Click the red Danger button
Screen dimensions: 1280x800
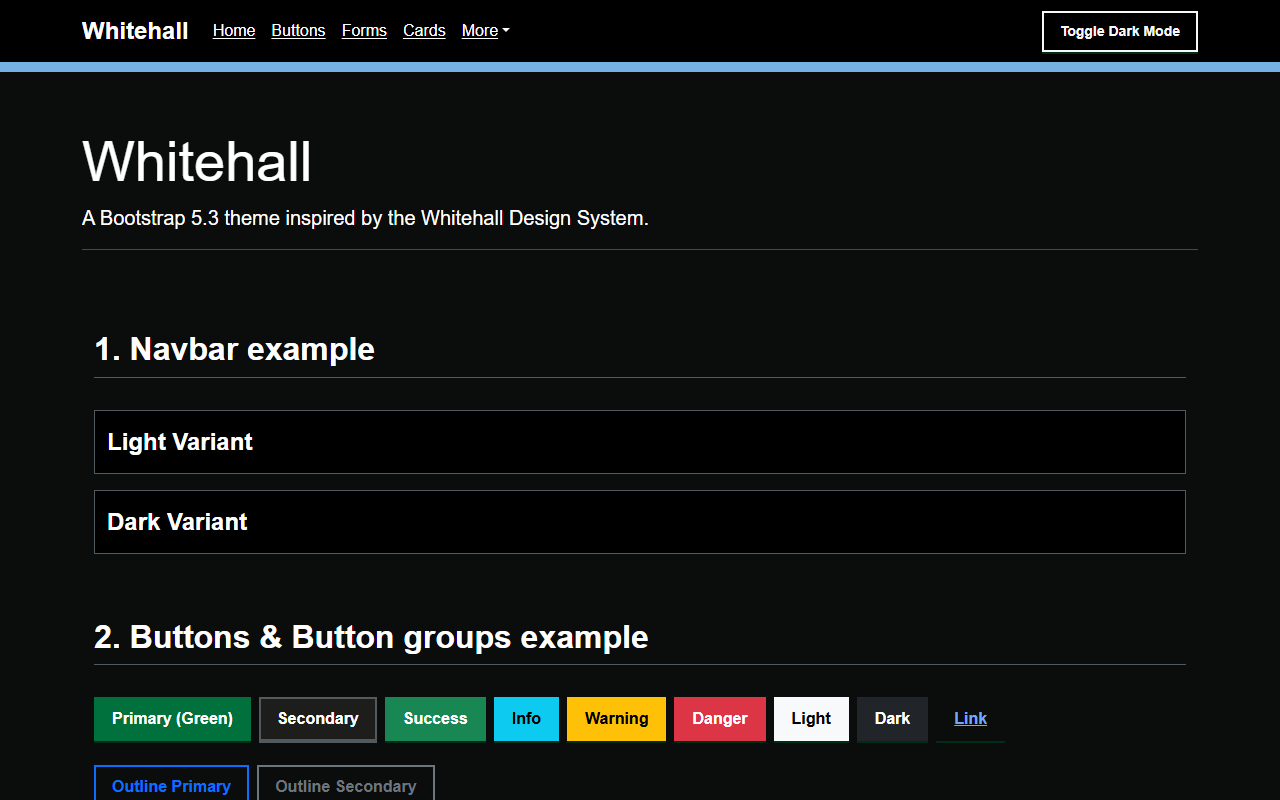click(720, 719)
